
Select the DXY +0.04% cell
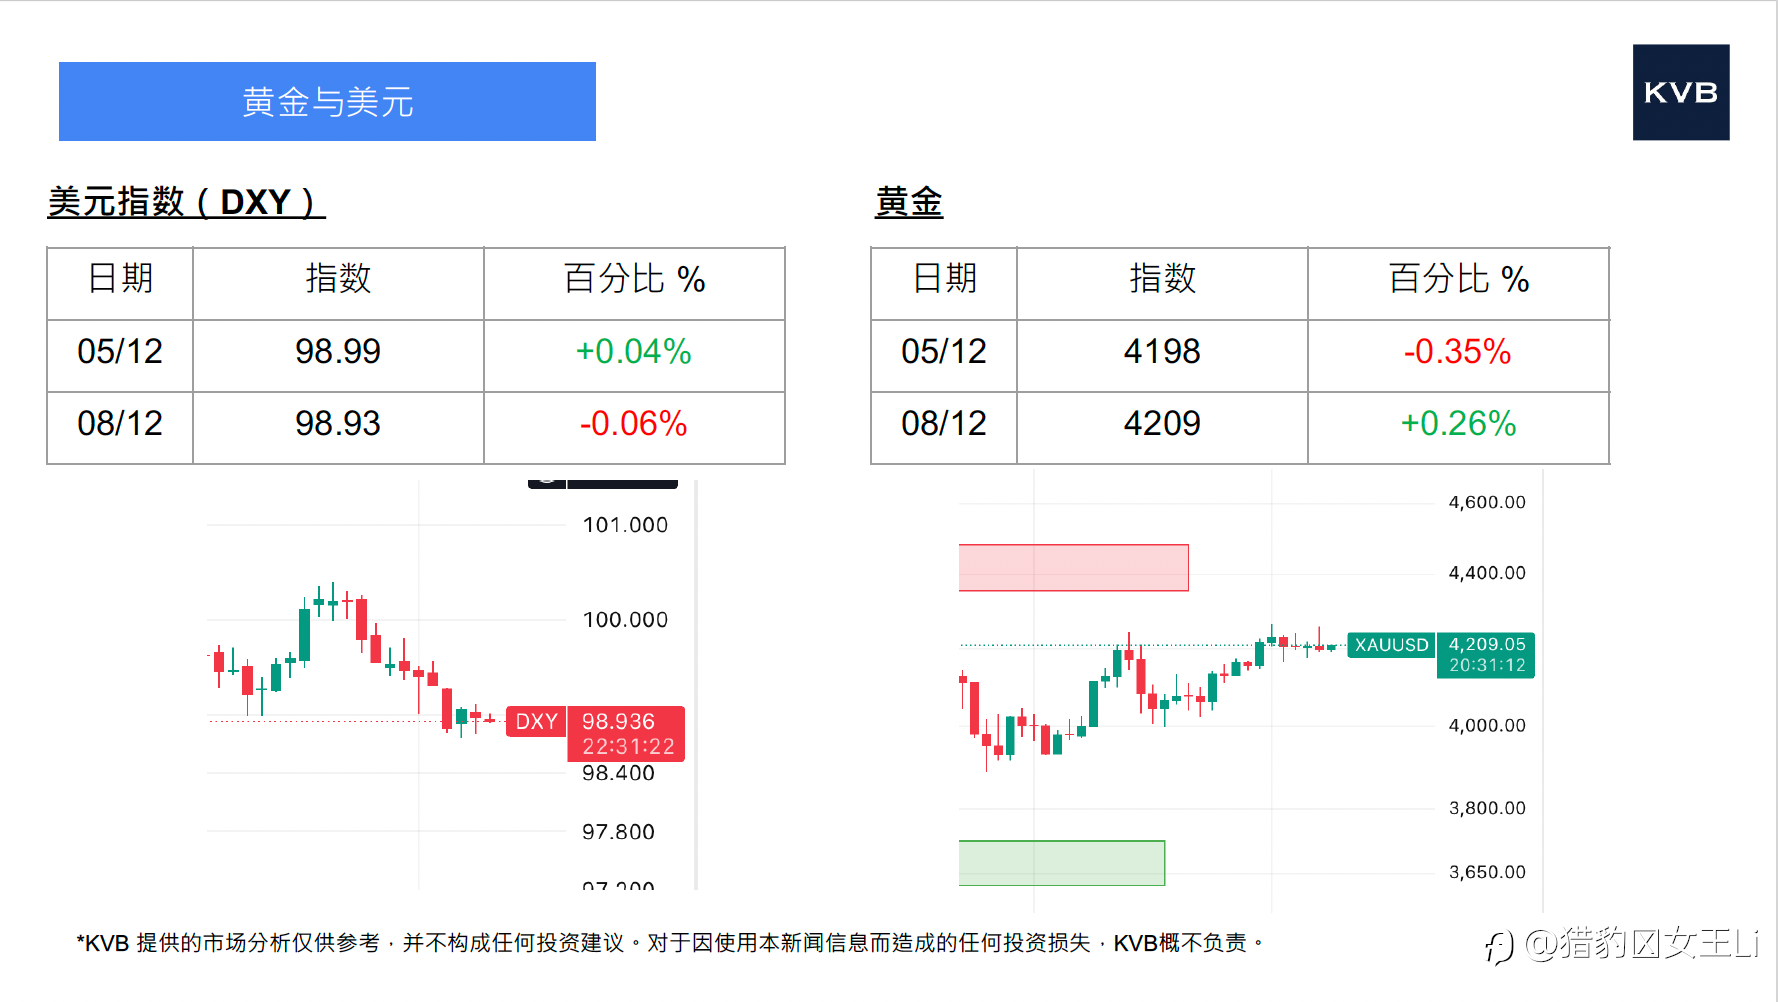(x=633, y=352)
